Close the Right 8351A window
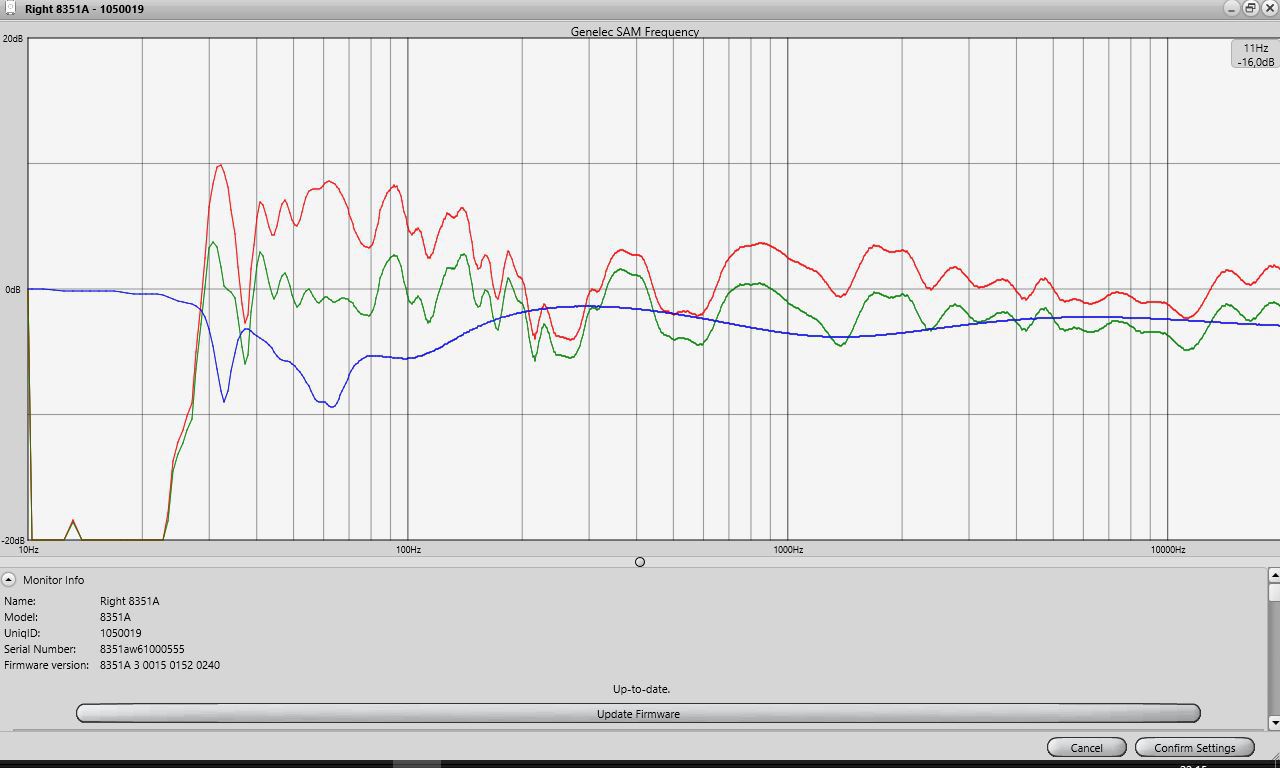The image size is (1280, 768). pos(1269,8)
